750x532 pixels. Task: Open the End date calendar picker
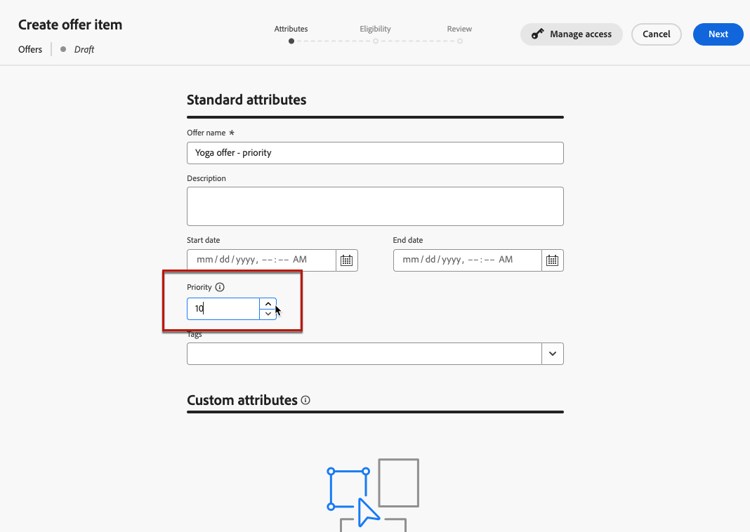(x=552, y=260)
